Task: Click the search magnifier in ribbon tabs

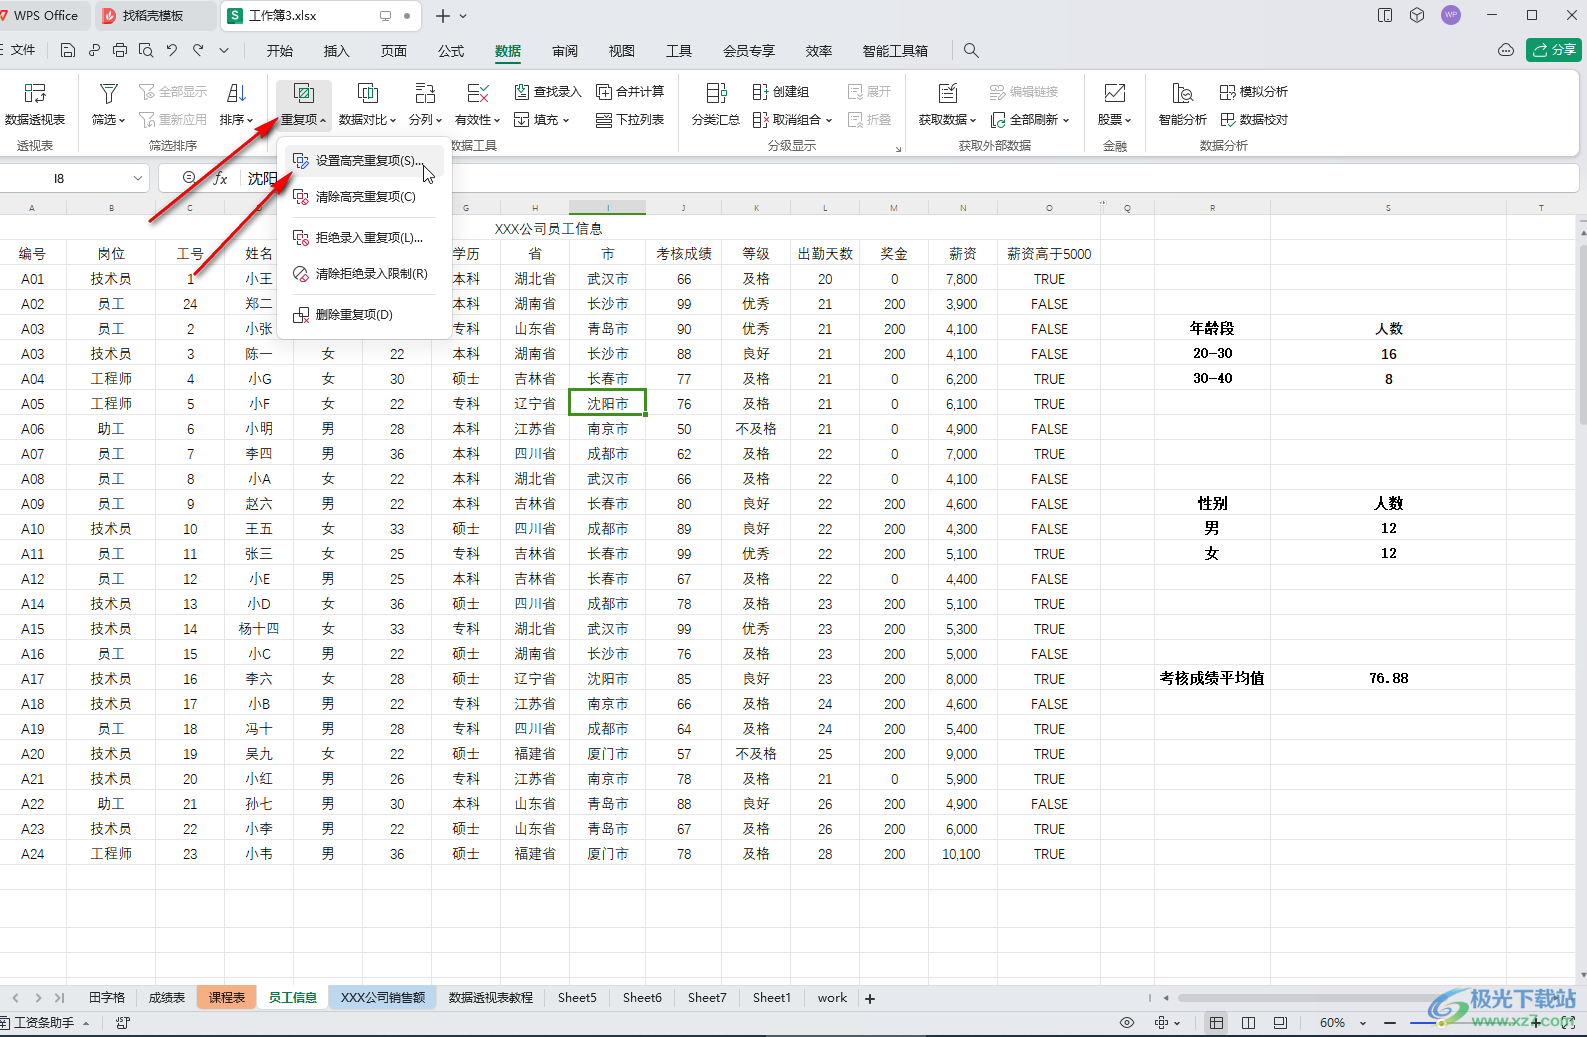Action: point(971,50)
